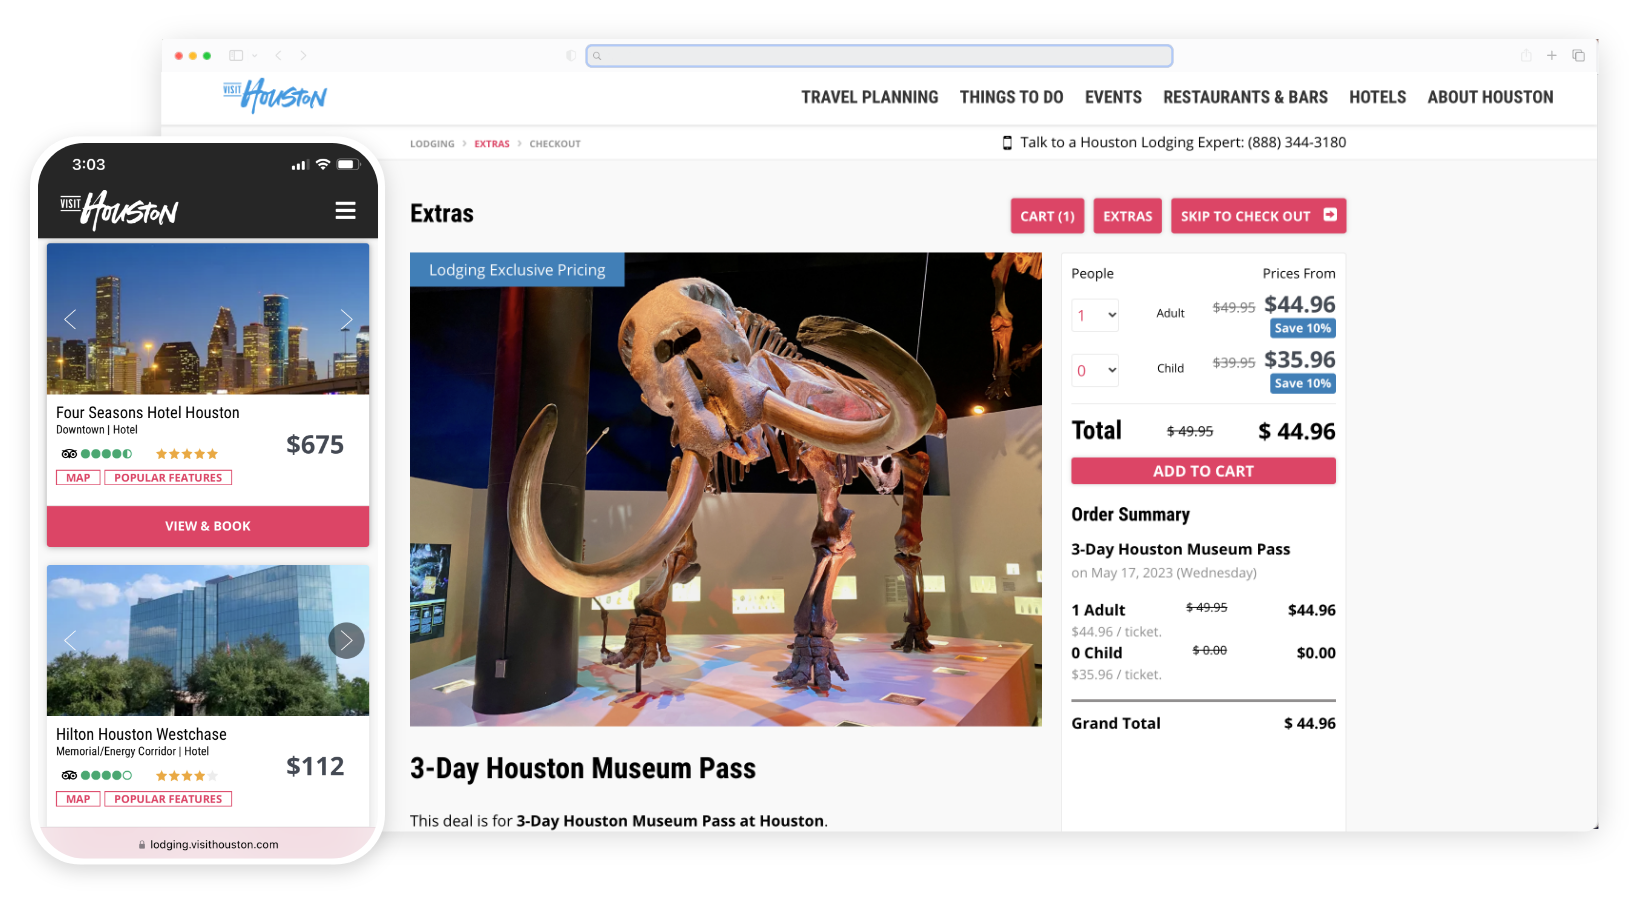Click the star rating of Four Seasons Hotel

click(187, 454)
